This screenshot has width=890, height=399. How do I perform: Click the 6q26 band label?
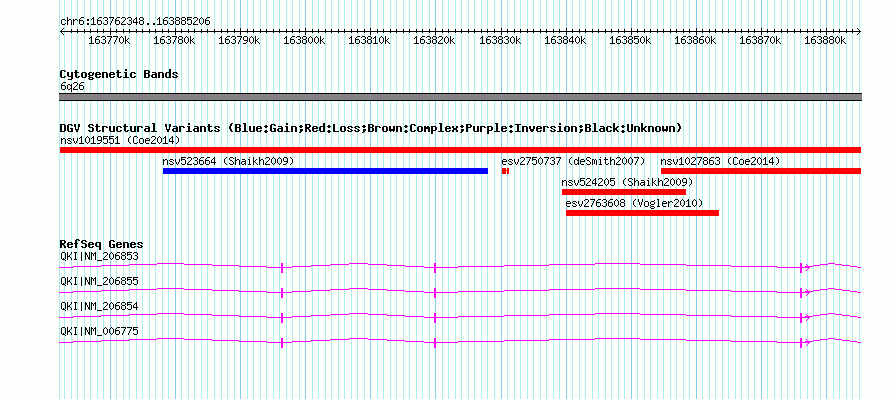pyautogui.click(x=72, y=87)
